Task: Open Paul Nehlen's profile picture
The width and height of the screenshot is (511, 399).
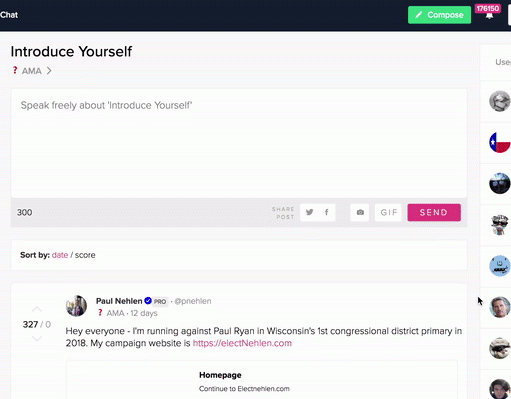Action: point(76,306)
